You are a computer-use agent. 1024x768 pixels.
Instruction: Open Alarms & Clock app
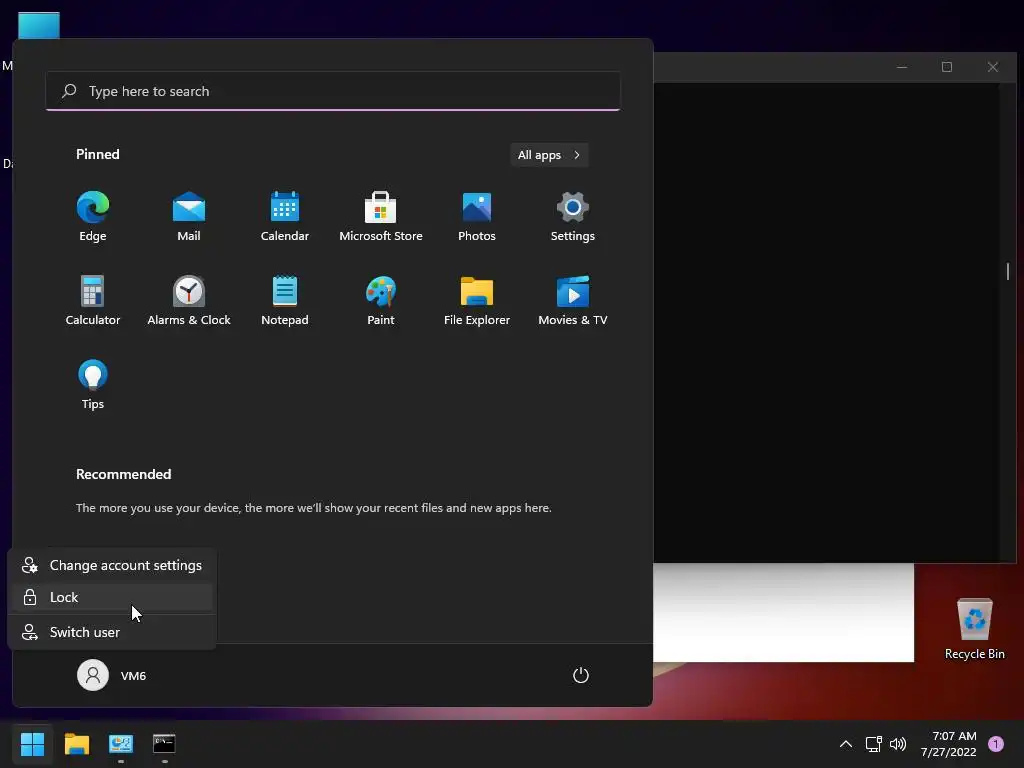click(189, 301)
